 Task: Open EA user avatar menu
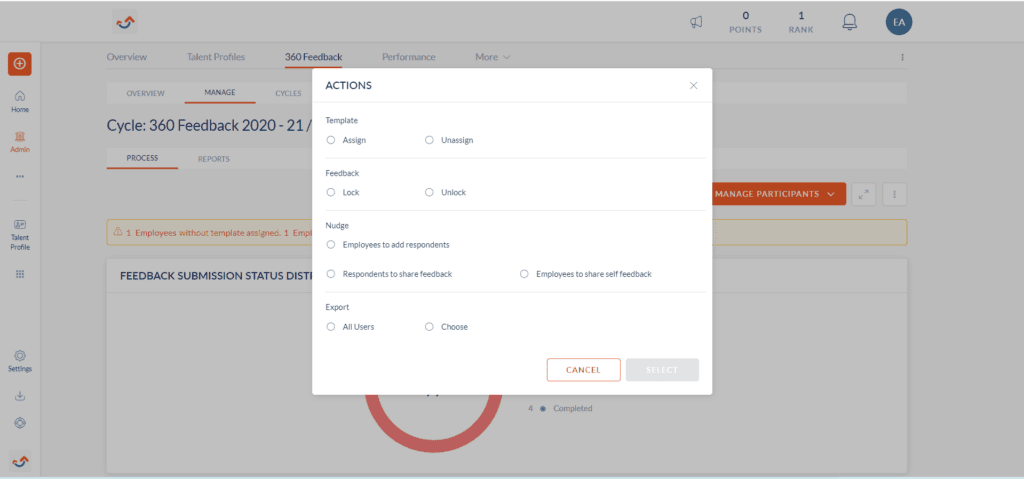[899, 22]
